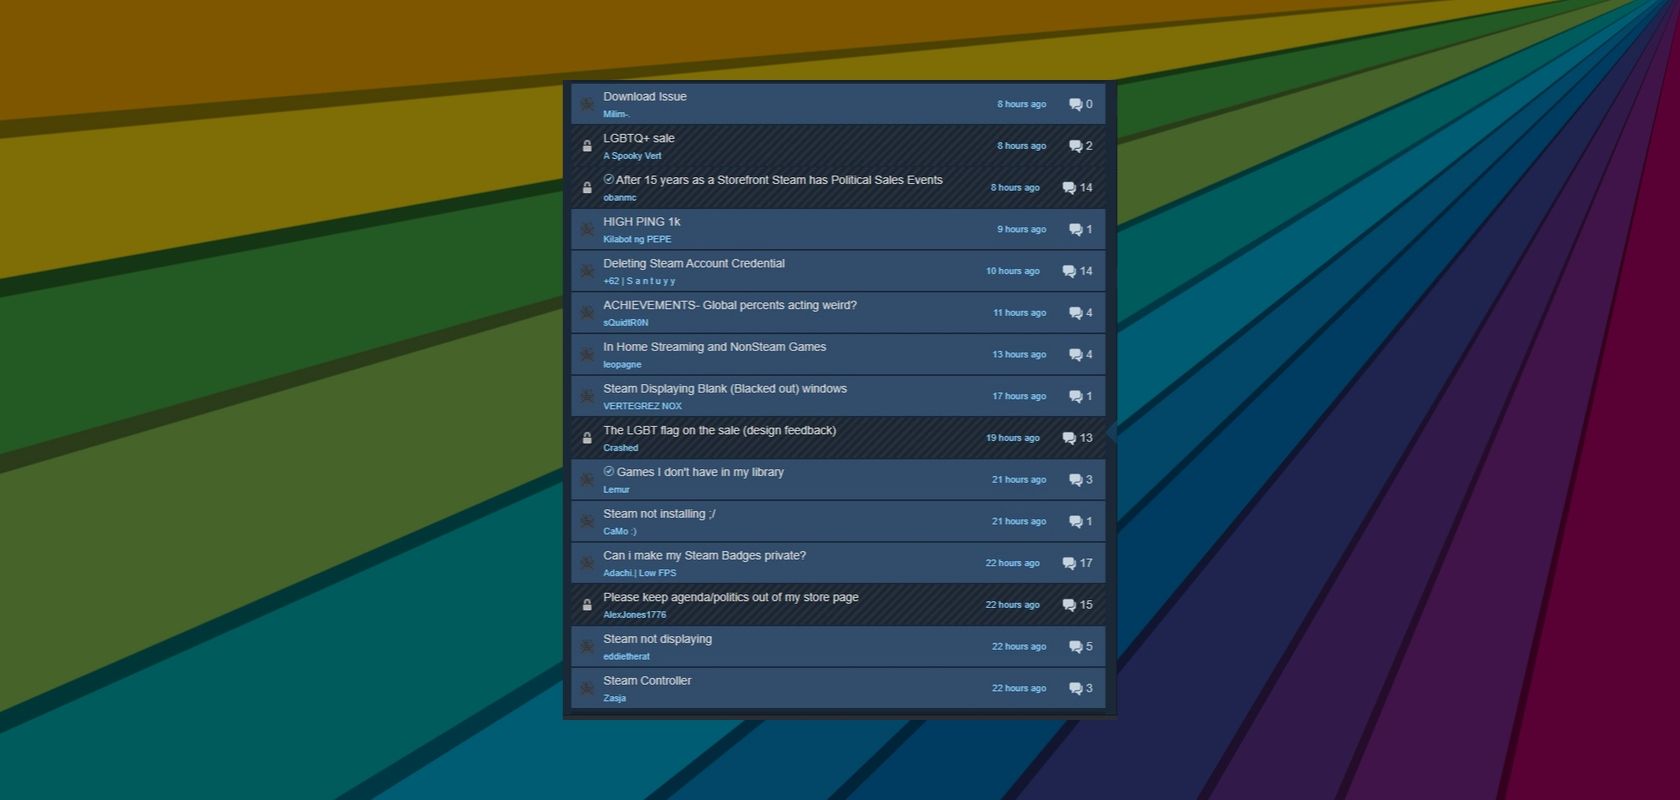Click thread icon beside 'Games I don't have'
Screen dimensions: 1680x800
pyautogui.click(x=587, y=480)
